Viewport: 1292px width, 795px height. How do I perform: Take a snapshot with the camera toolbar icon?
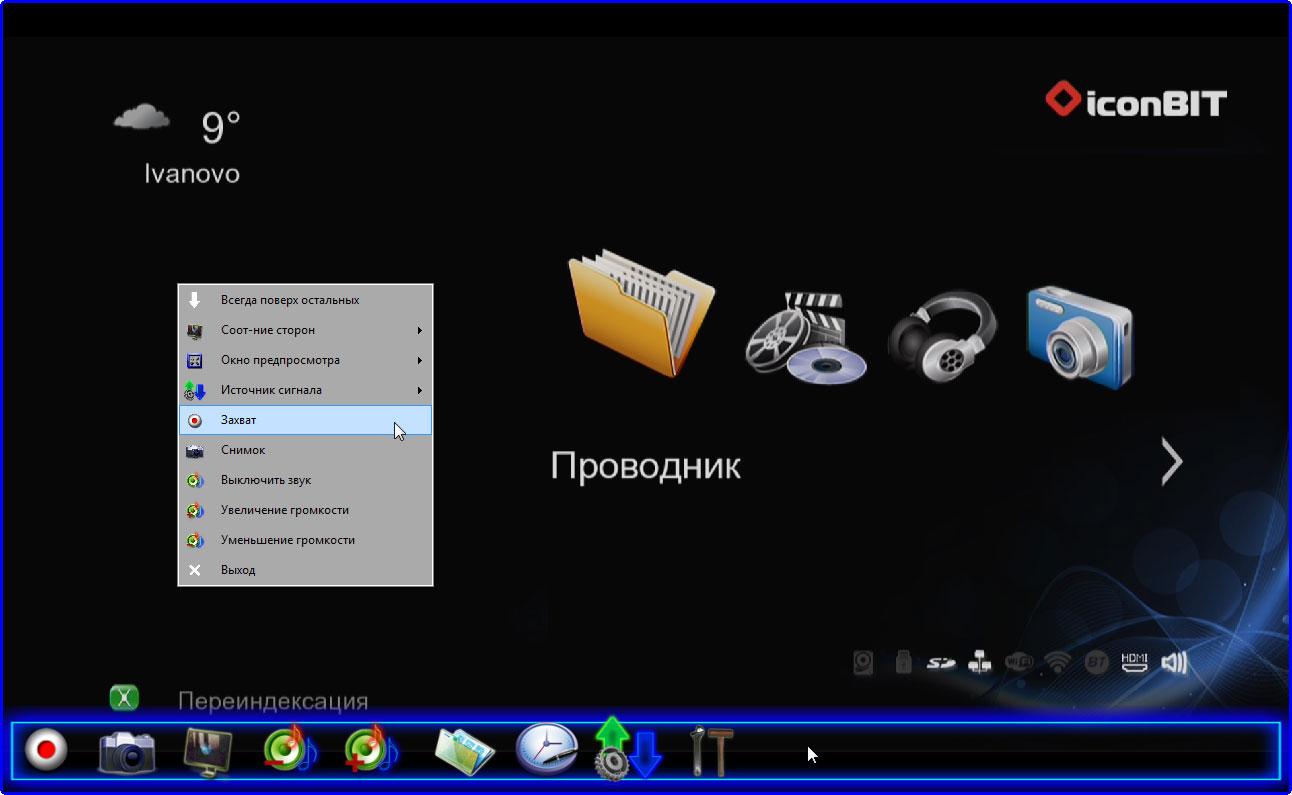click(x=127, y=751)
